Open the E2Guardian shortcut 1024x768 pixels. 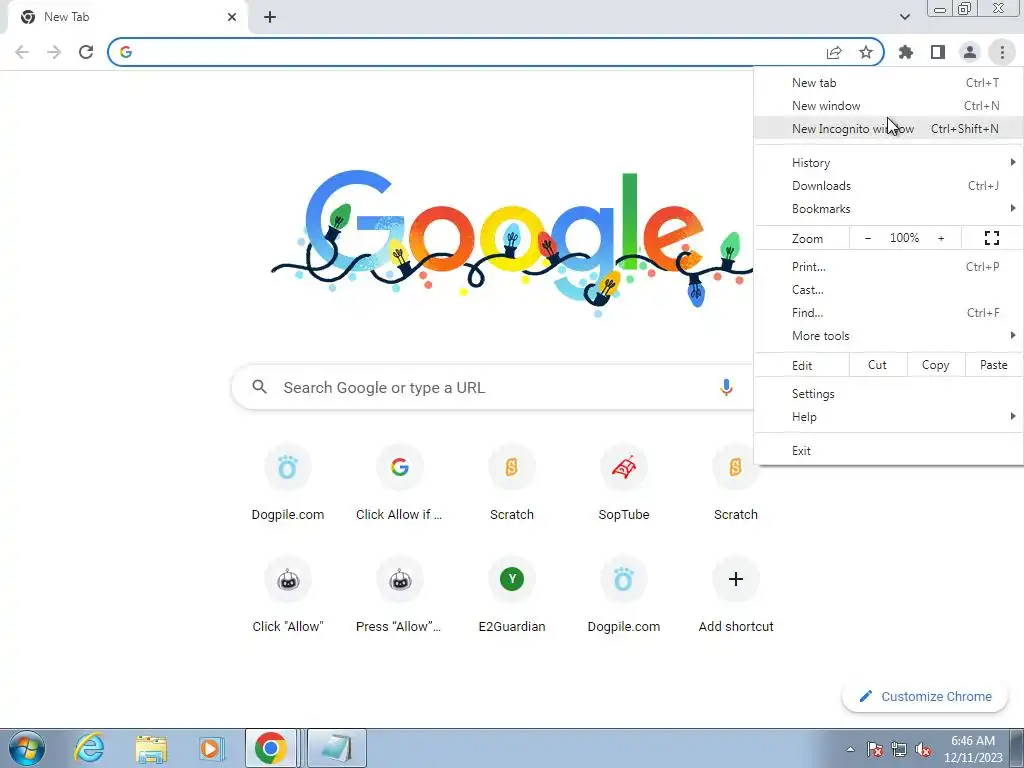(512, 595)
